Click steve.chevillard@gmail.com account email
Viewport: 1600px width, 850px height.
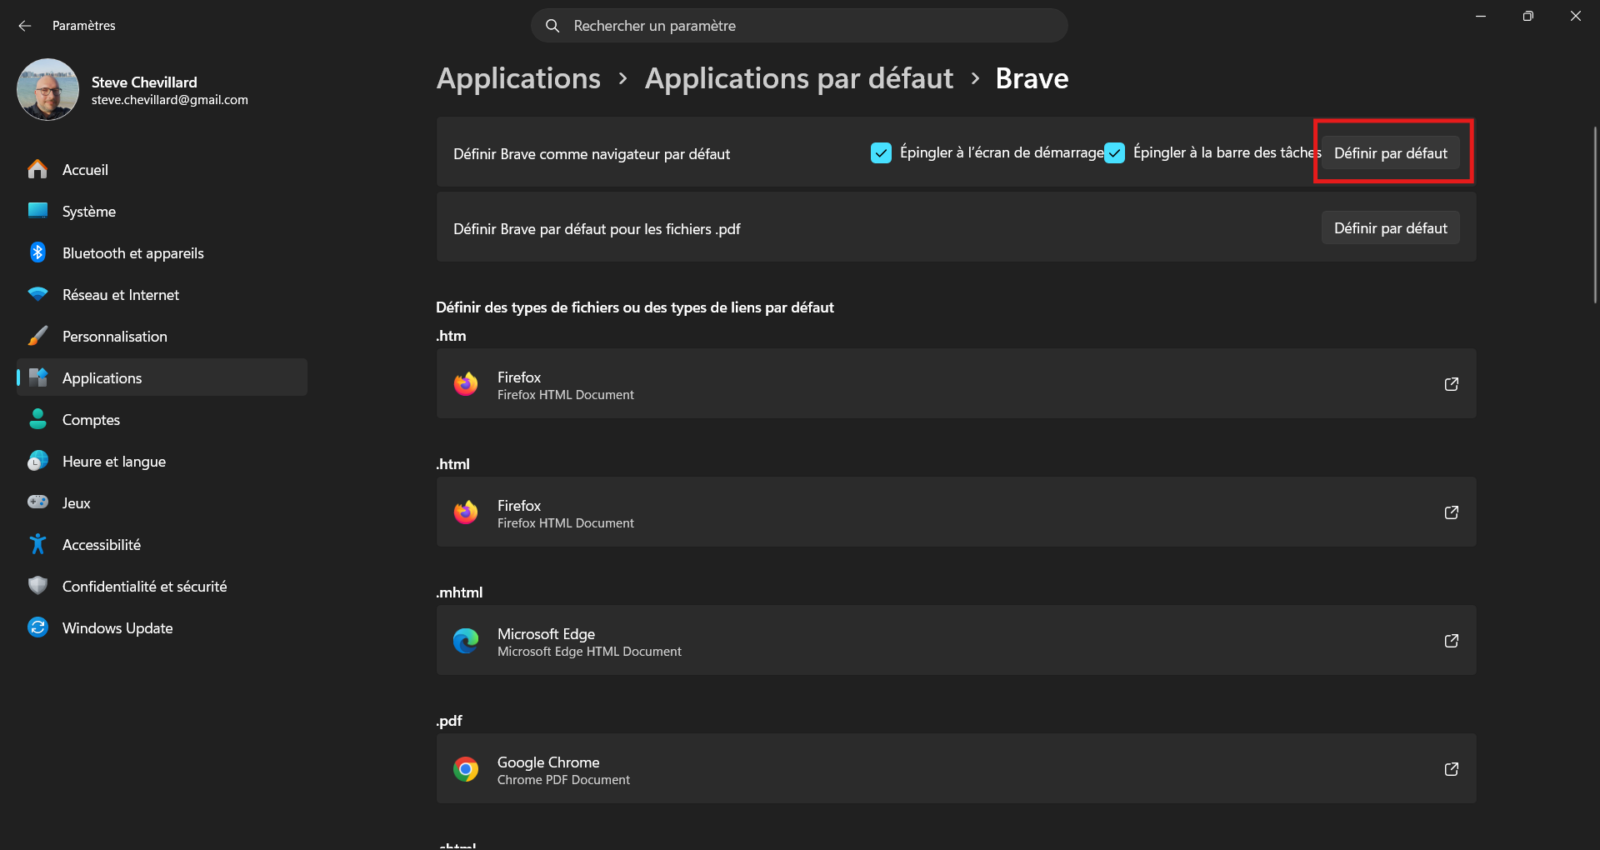click(170, 100)
